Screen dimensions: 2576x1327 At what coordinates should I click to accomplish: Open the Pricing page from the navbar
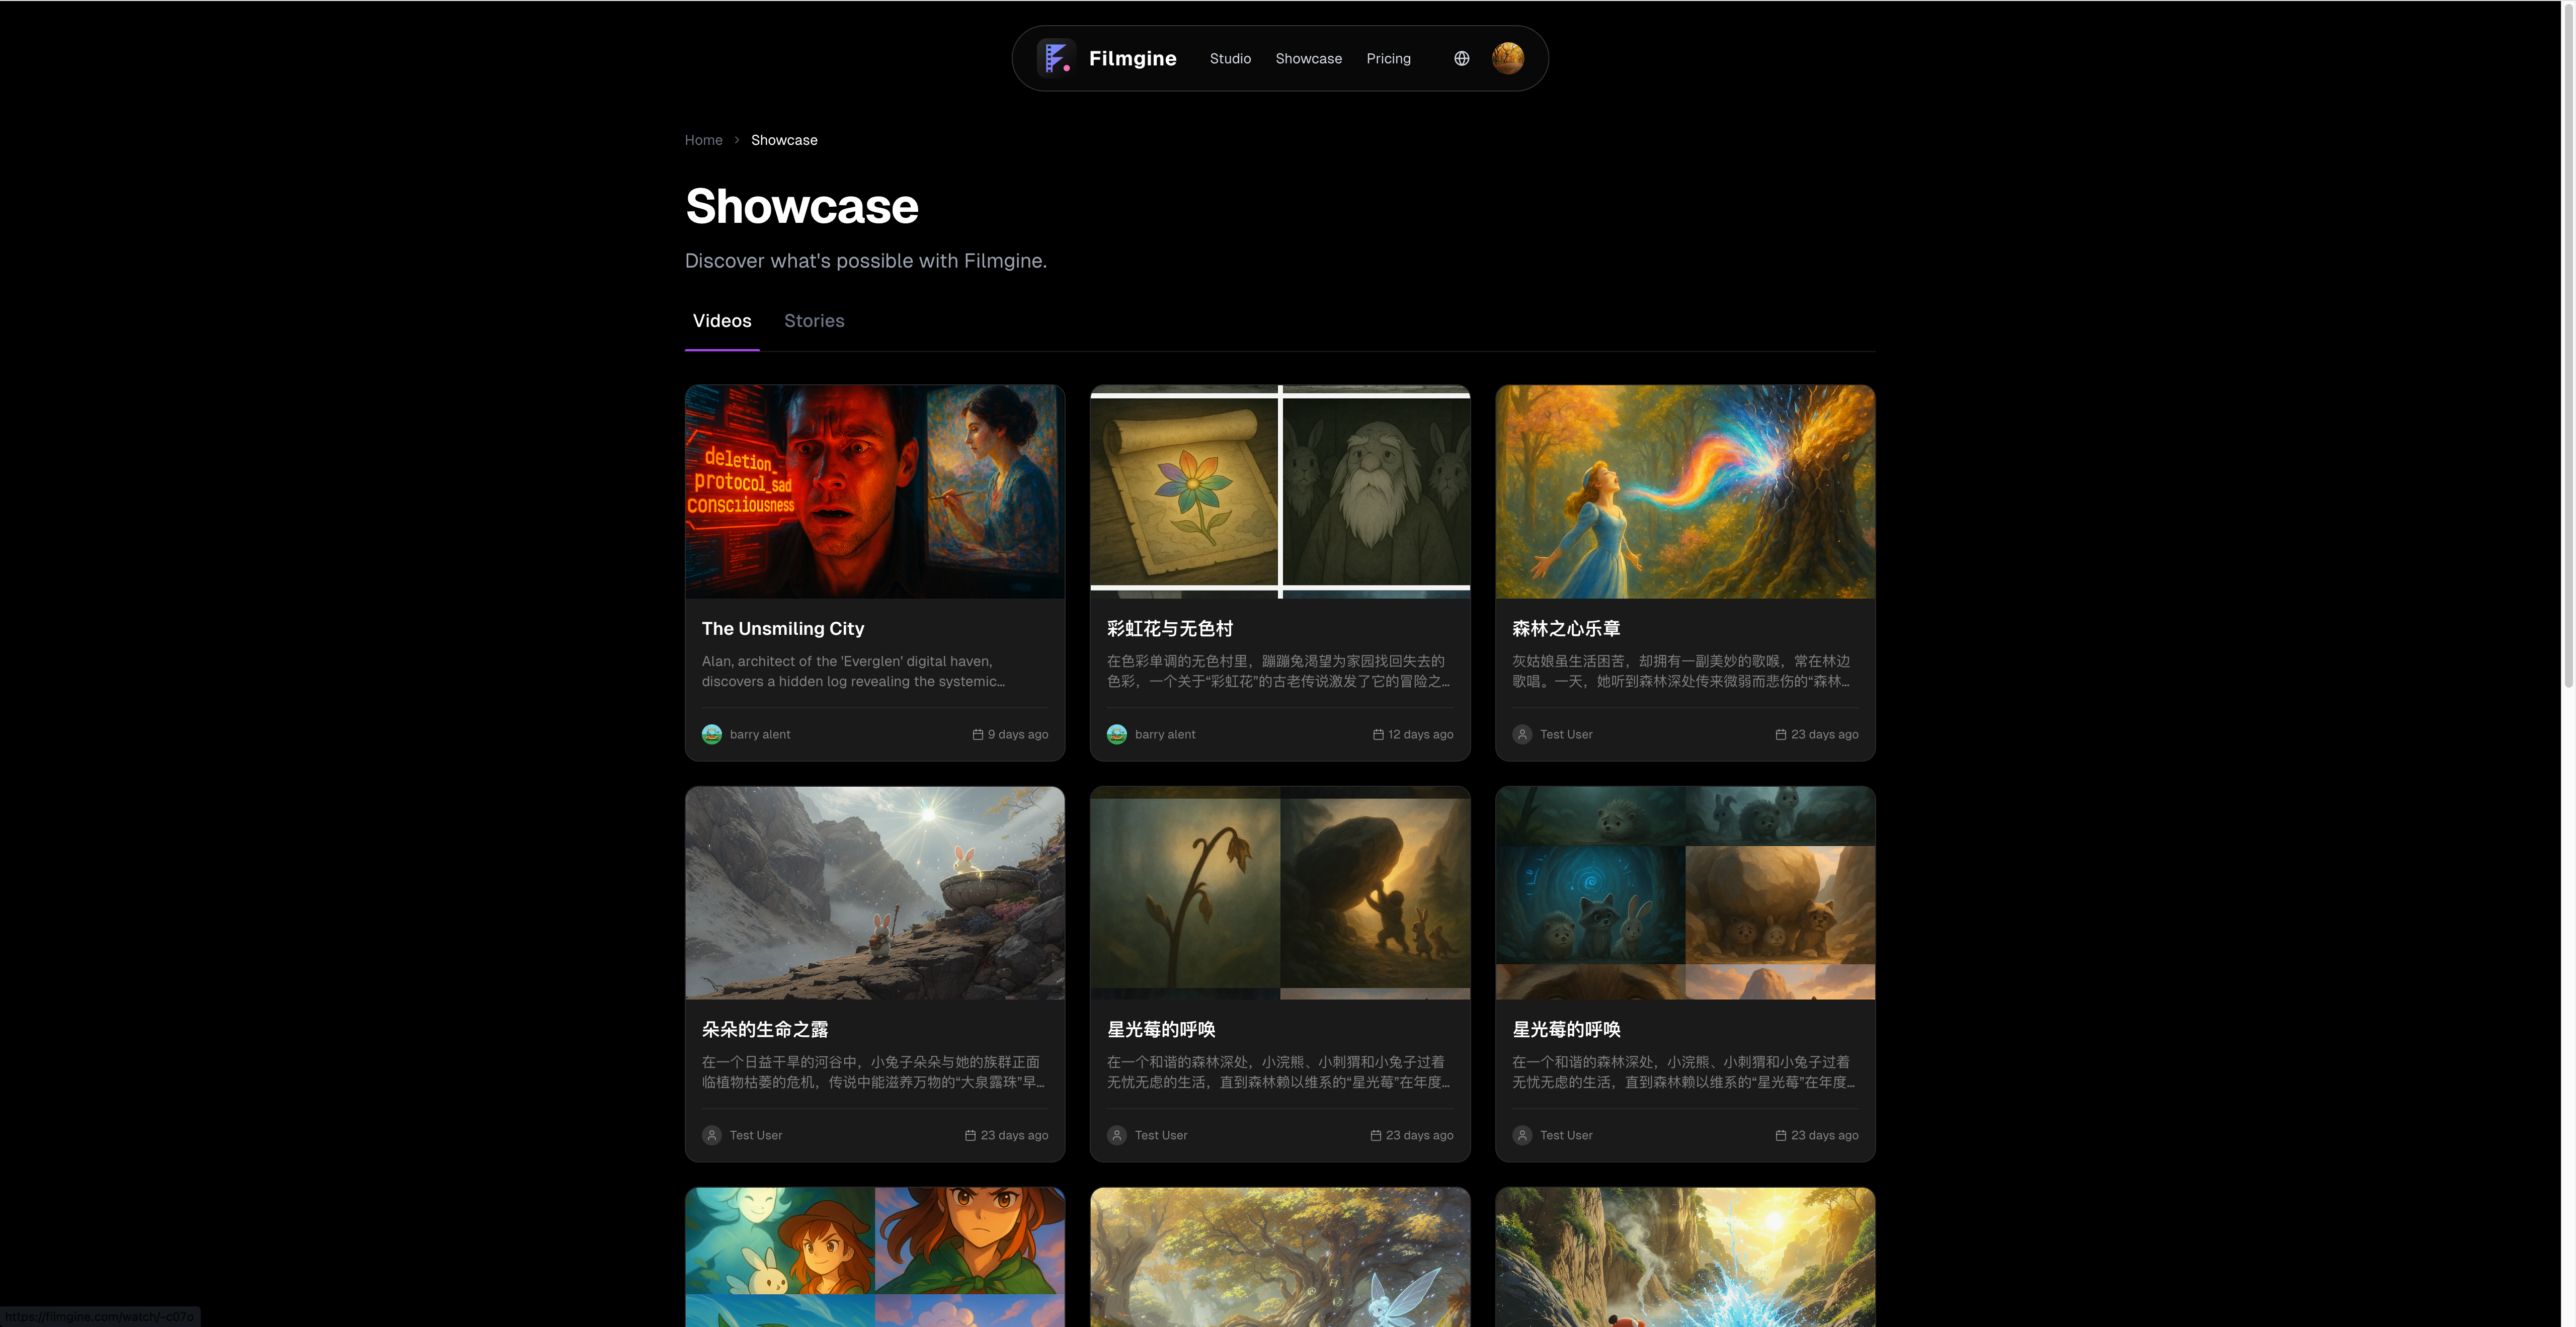click(x=1389, y=58)
